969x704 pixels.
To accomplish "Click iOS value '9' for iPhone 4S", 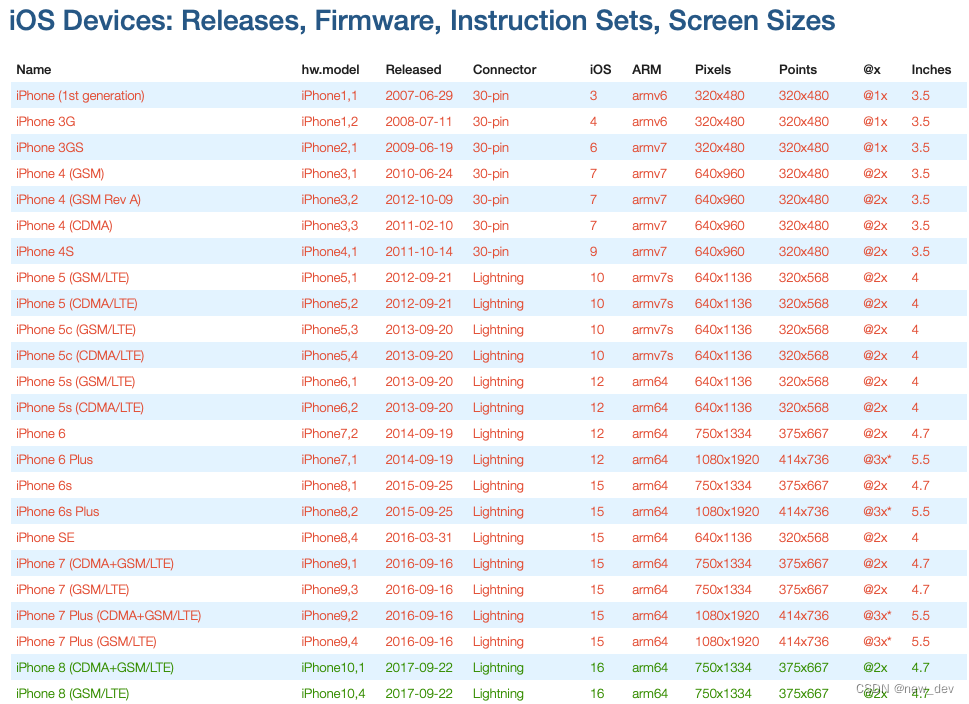I will pyautogui.click(x=593, y=252).
